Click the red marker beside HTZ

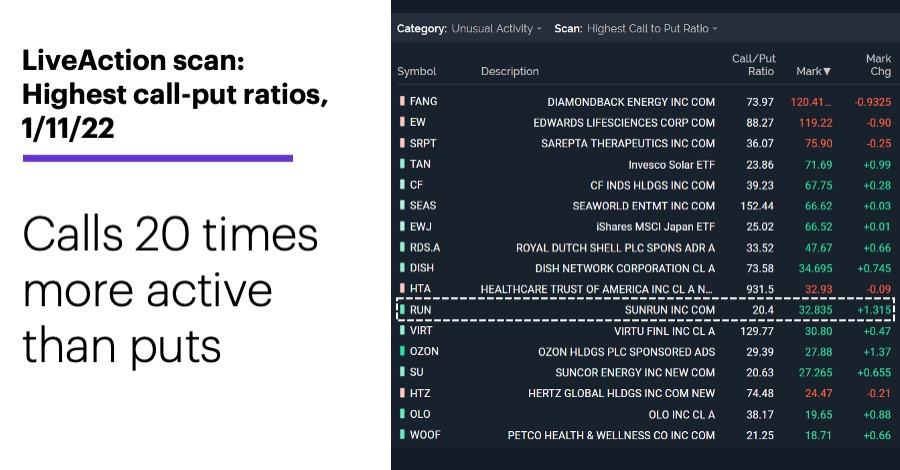tap(402, 393)
